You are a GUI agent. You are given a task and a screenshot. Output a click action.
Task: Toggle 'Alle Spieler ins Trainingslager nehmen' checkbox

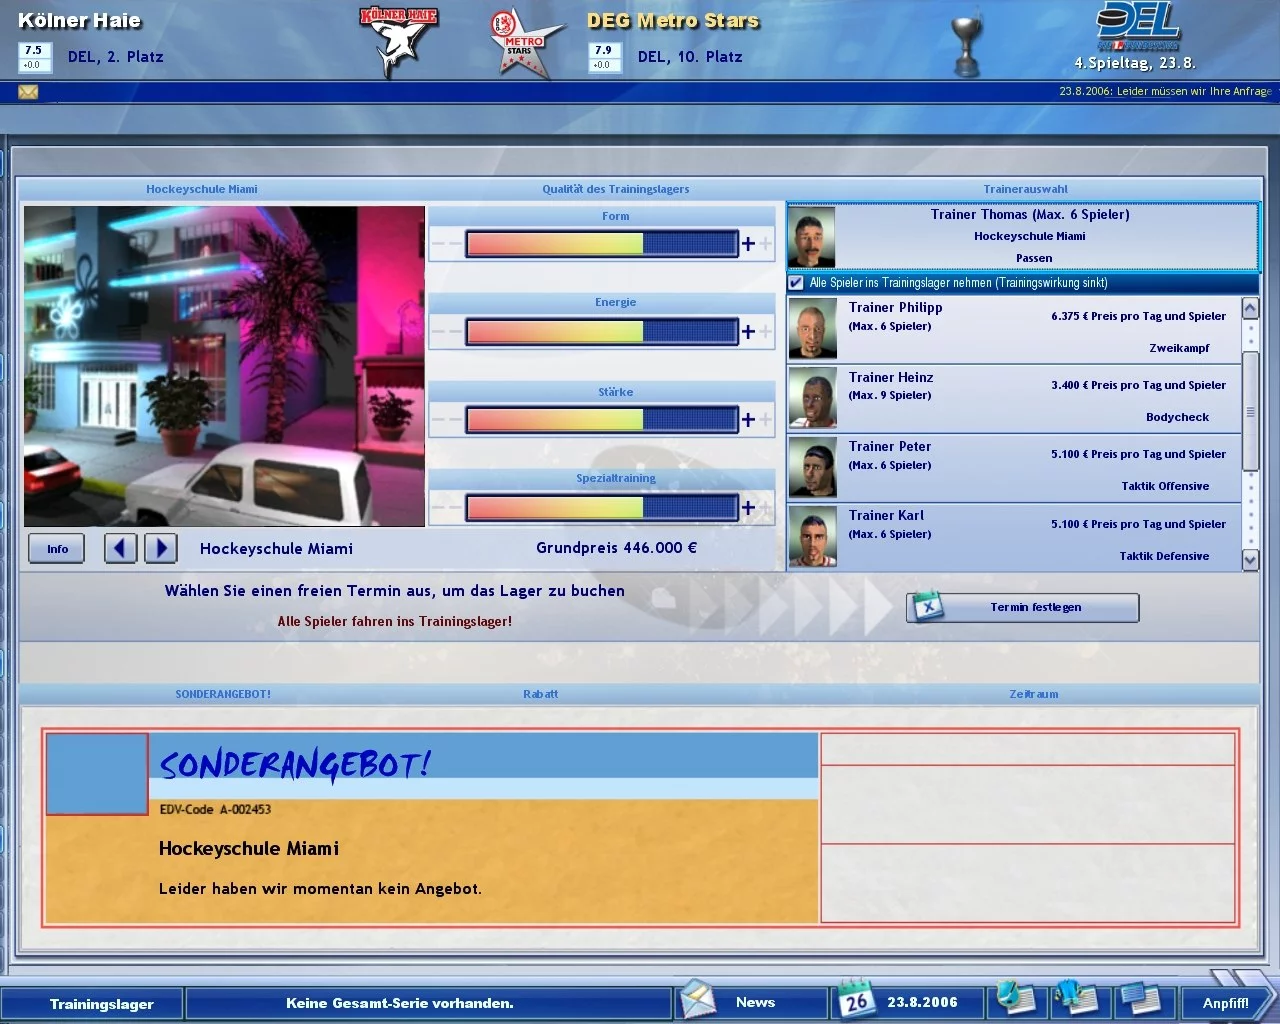(795, 283)
